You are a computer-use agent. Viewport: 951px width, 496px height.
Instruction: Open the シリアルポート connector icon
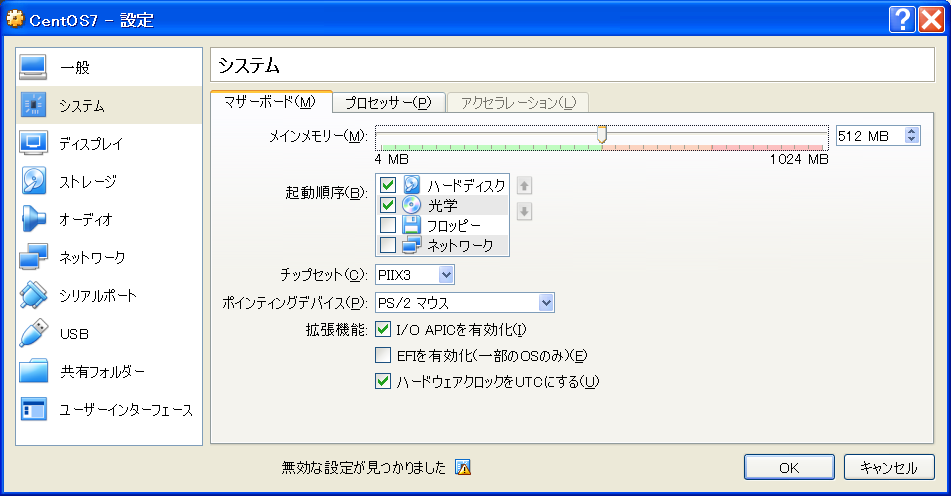pyautogui.click(x=33, y=295)
